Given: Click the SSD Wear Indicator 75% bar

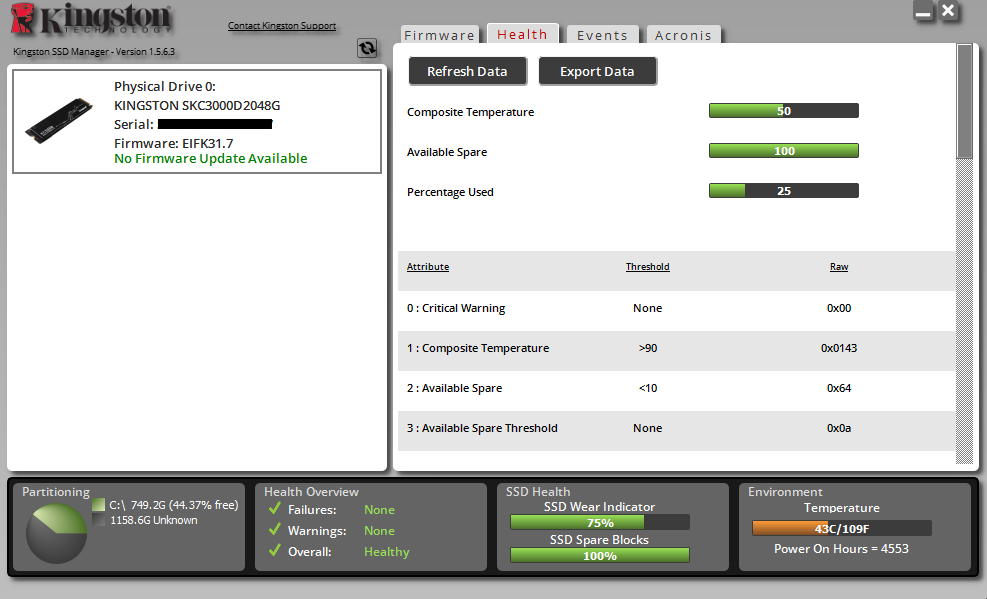Looking at the screenshot, I should (600, 522).
